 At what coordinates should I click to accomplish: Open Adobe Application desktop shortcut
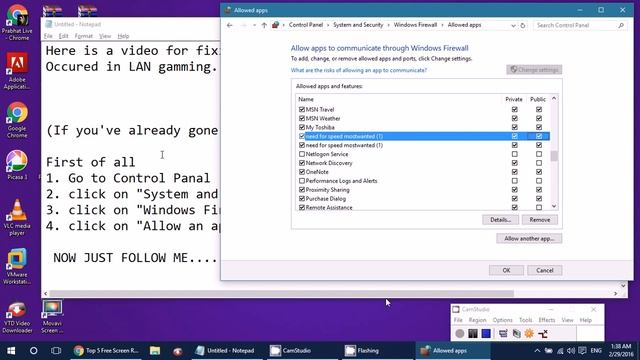click(17, 71)
